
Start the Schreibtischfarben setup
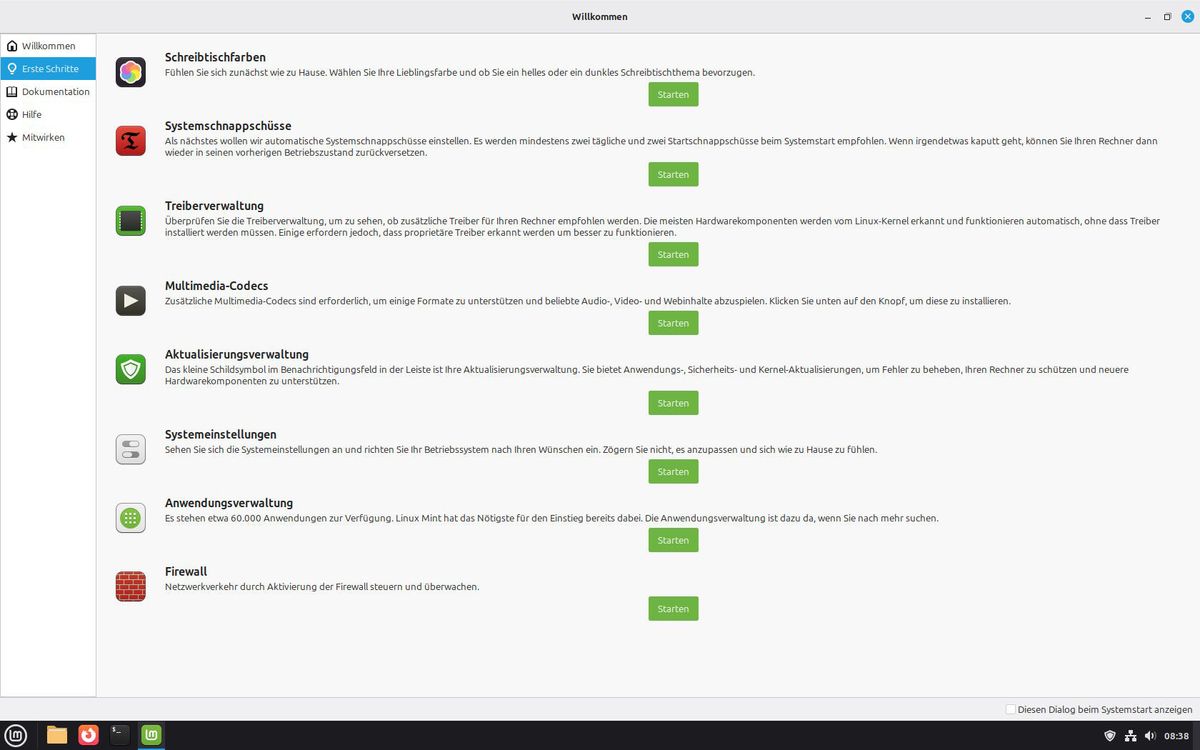(x=673, y=94)
